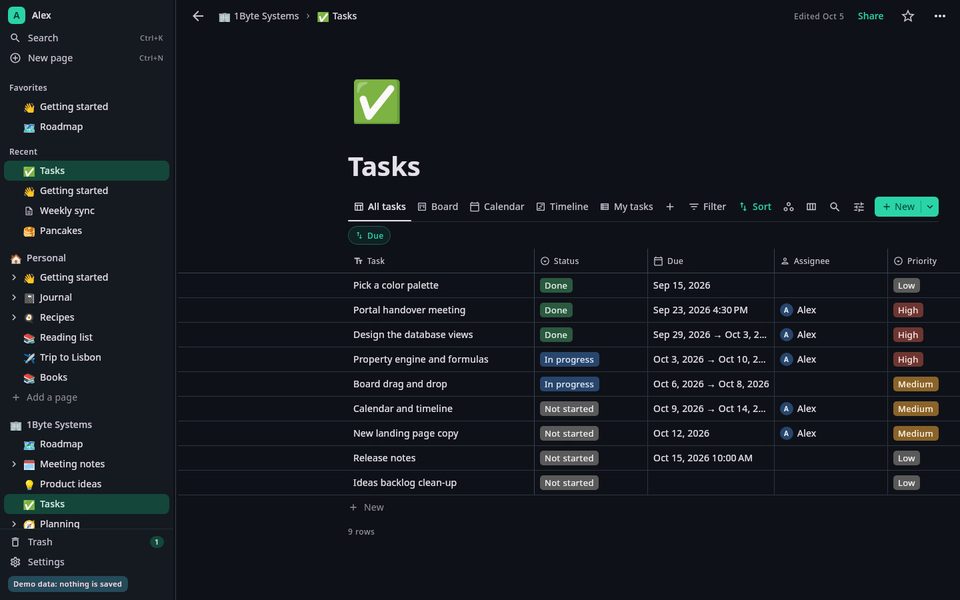Click due date 'Oct 12, 2026'

(681, 433)
